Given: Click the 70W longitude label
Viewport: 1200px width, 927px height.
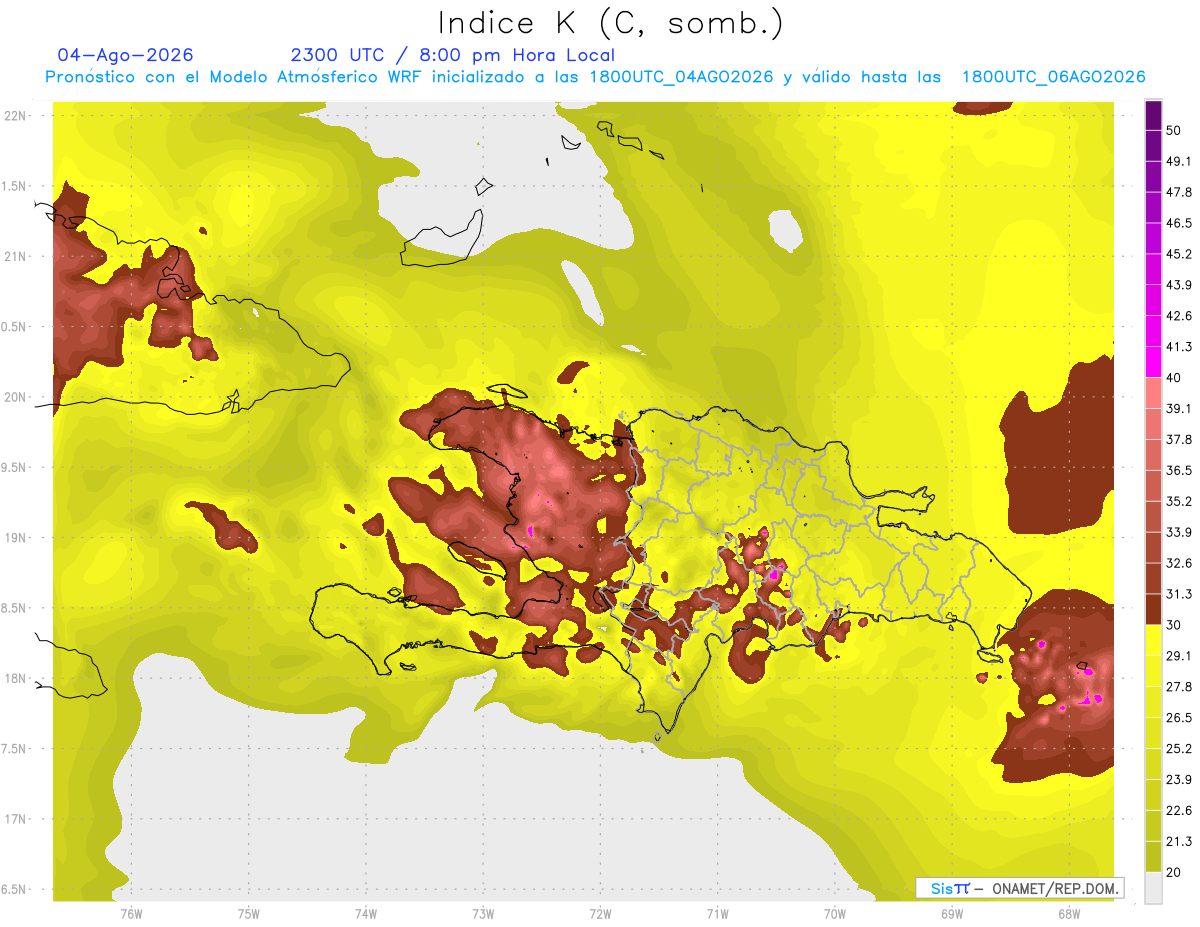Looking at the screenshot, I should pos(835,913).
